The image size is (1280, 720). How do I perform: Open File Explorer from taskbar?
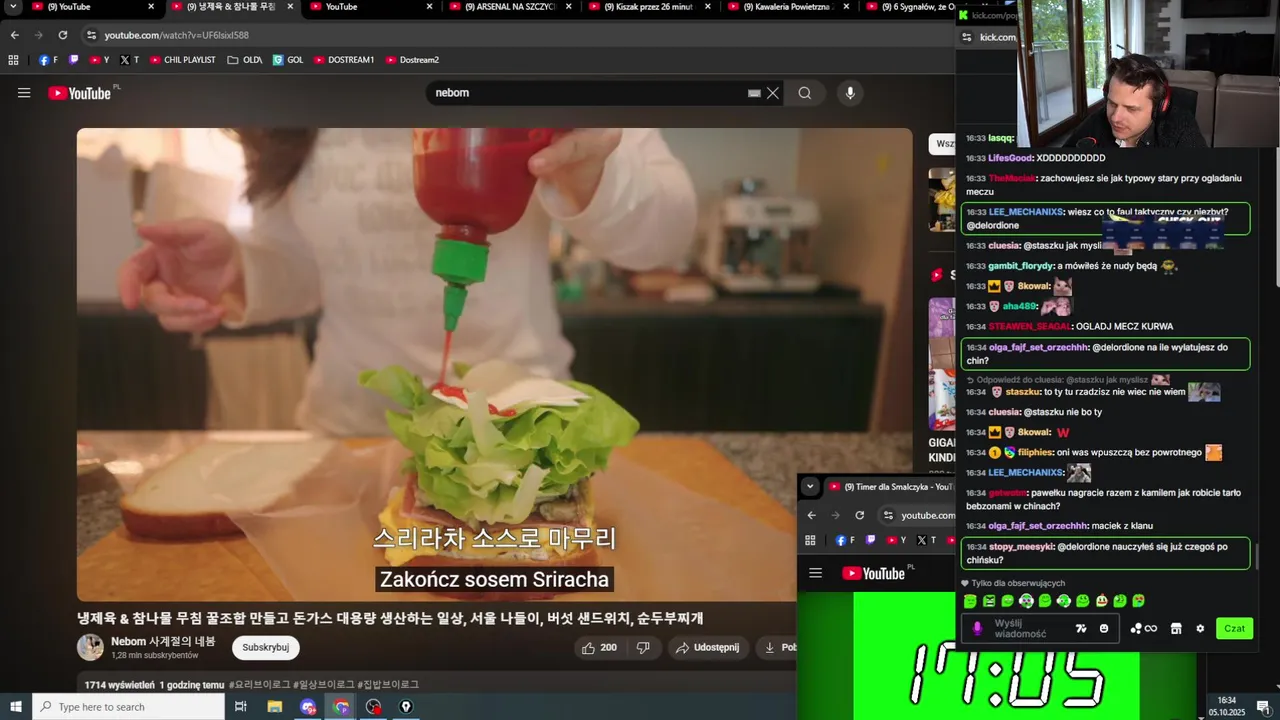(275, 707)
